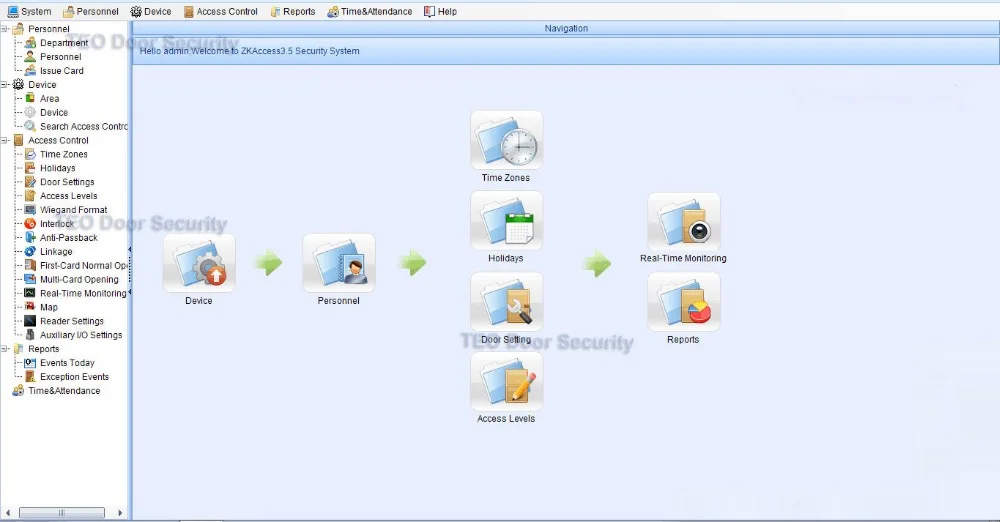This screenshot has height=522, width=1000.
Task: Click the Auxiliary I/O Settings tree icon
Action: coord(30,334)
